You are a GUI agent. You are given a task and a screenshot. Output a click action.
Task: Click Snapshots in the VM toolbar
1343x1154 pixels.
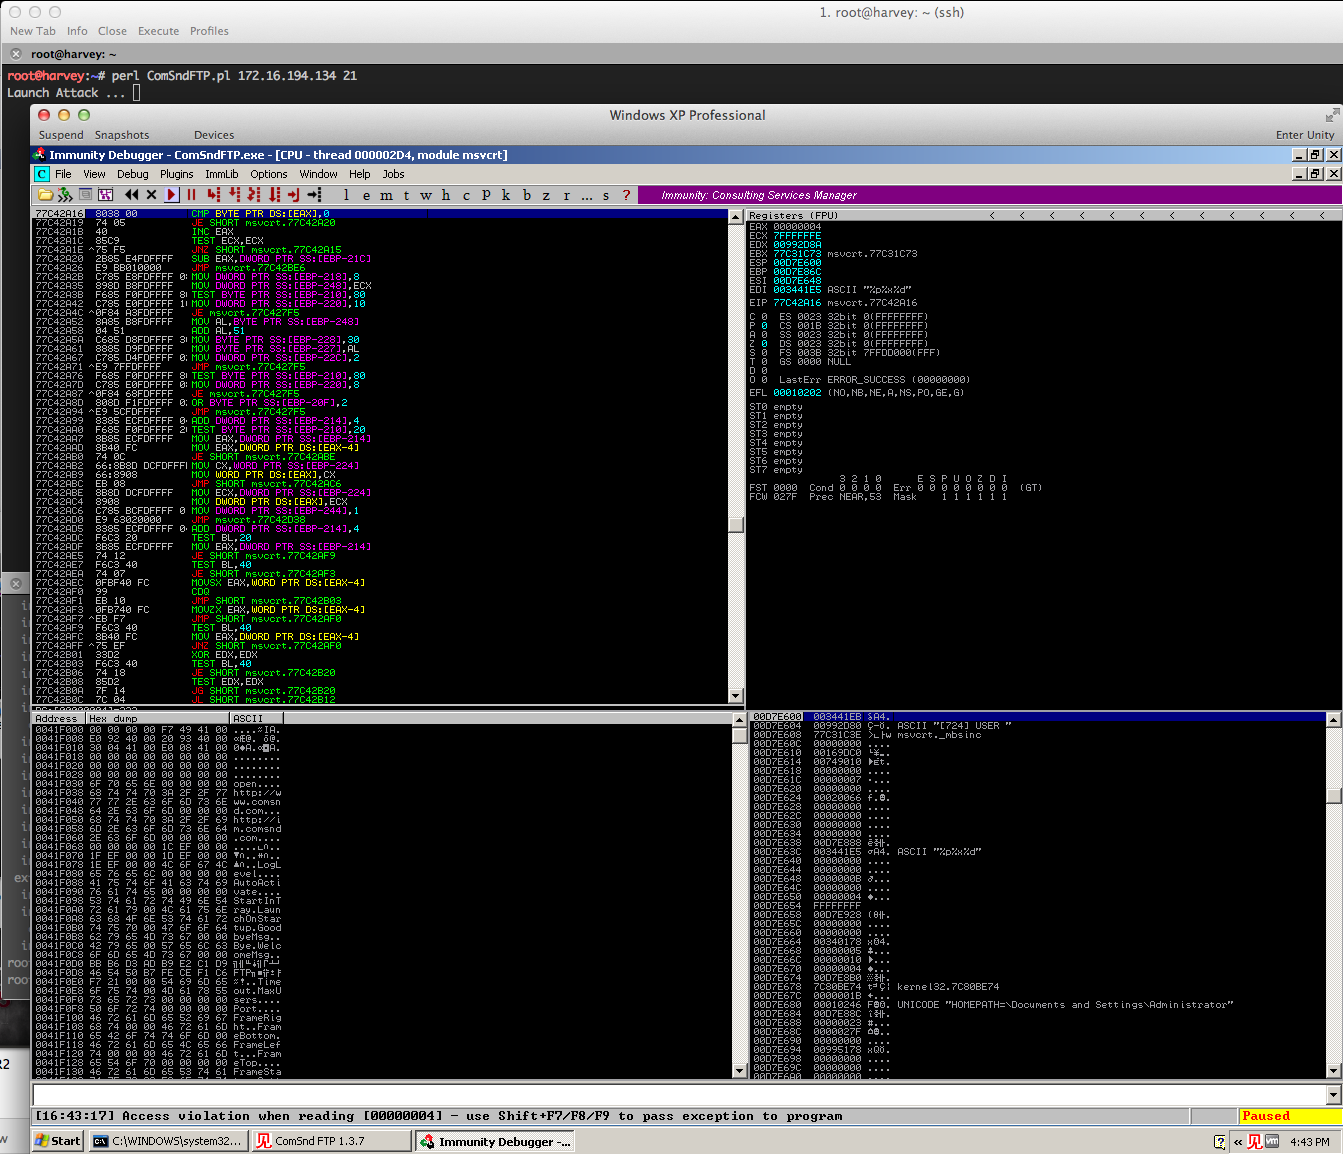[x=122, y=135]
